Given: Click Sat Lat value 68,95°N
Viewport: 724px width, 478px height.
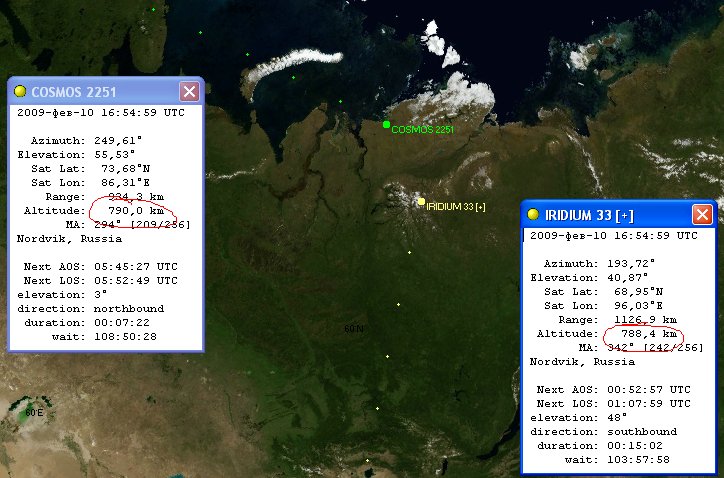Looking at the screenshot, I should [639, 291].
